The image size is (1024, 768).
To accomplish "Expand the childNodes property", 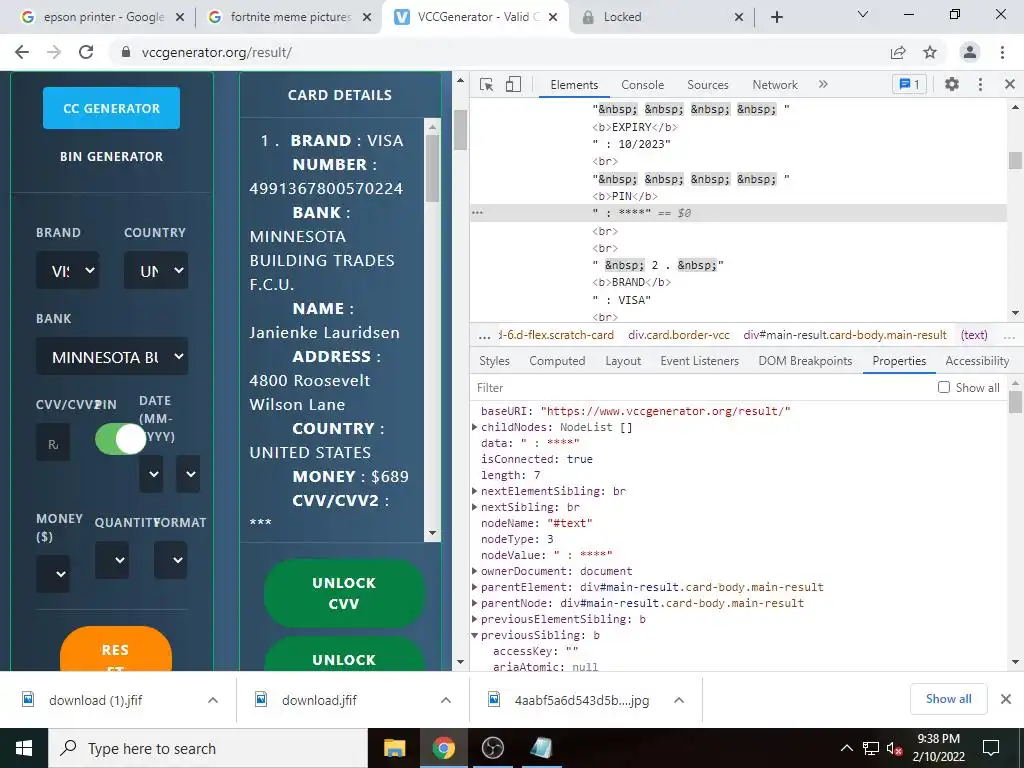I will point(475,427).
